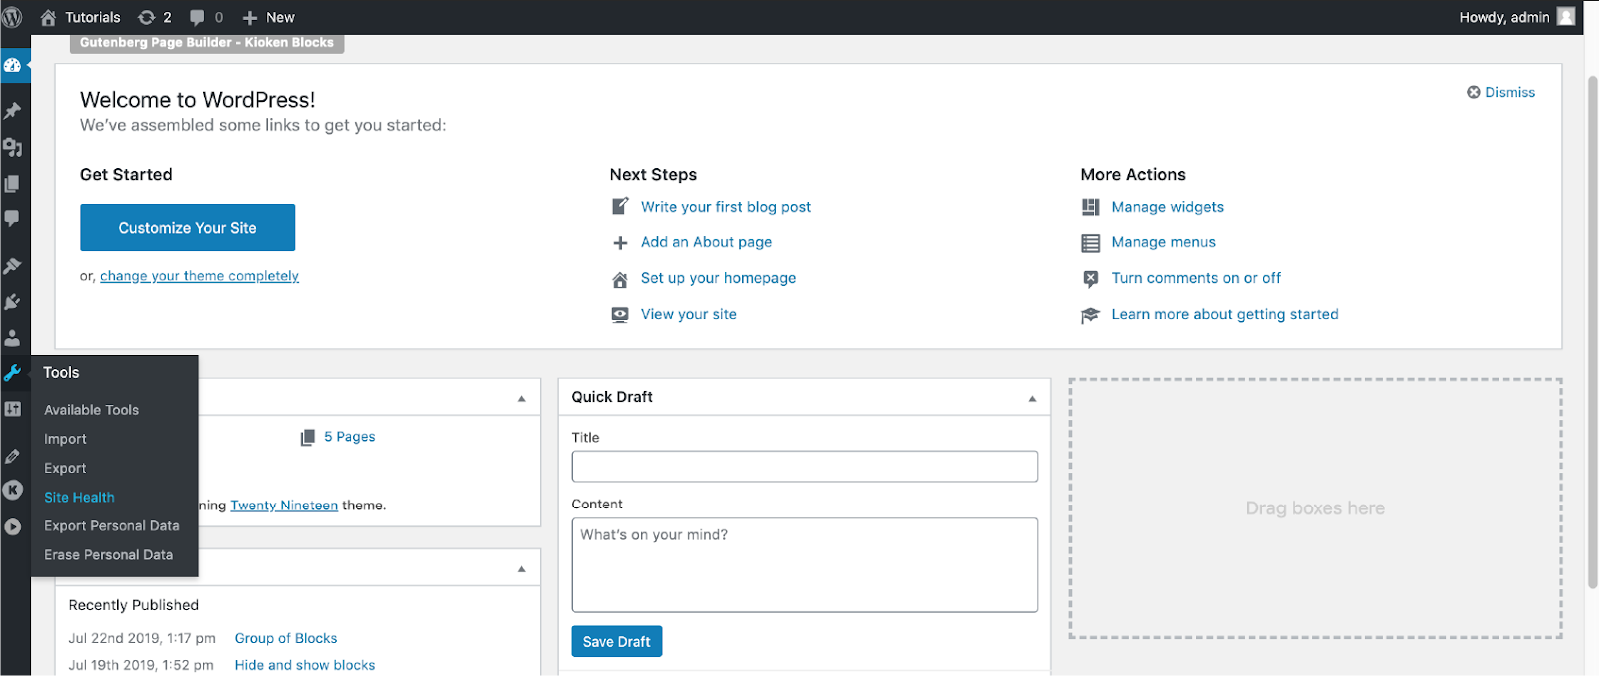Collapse the Quick Draft panel
1600x676 pixels.
click(x=1032, y=398)
